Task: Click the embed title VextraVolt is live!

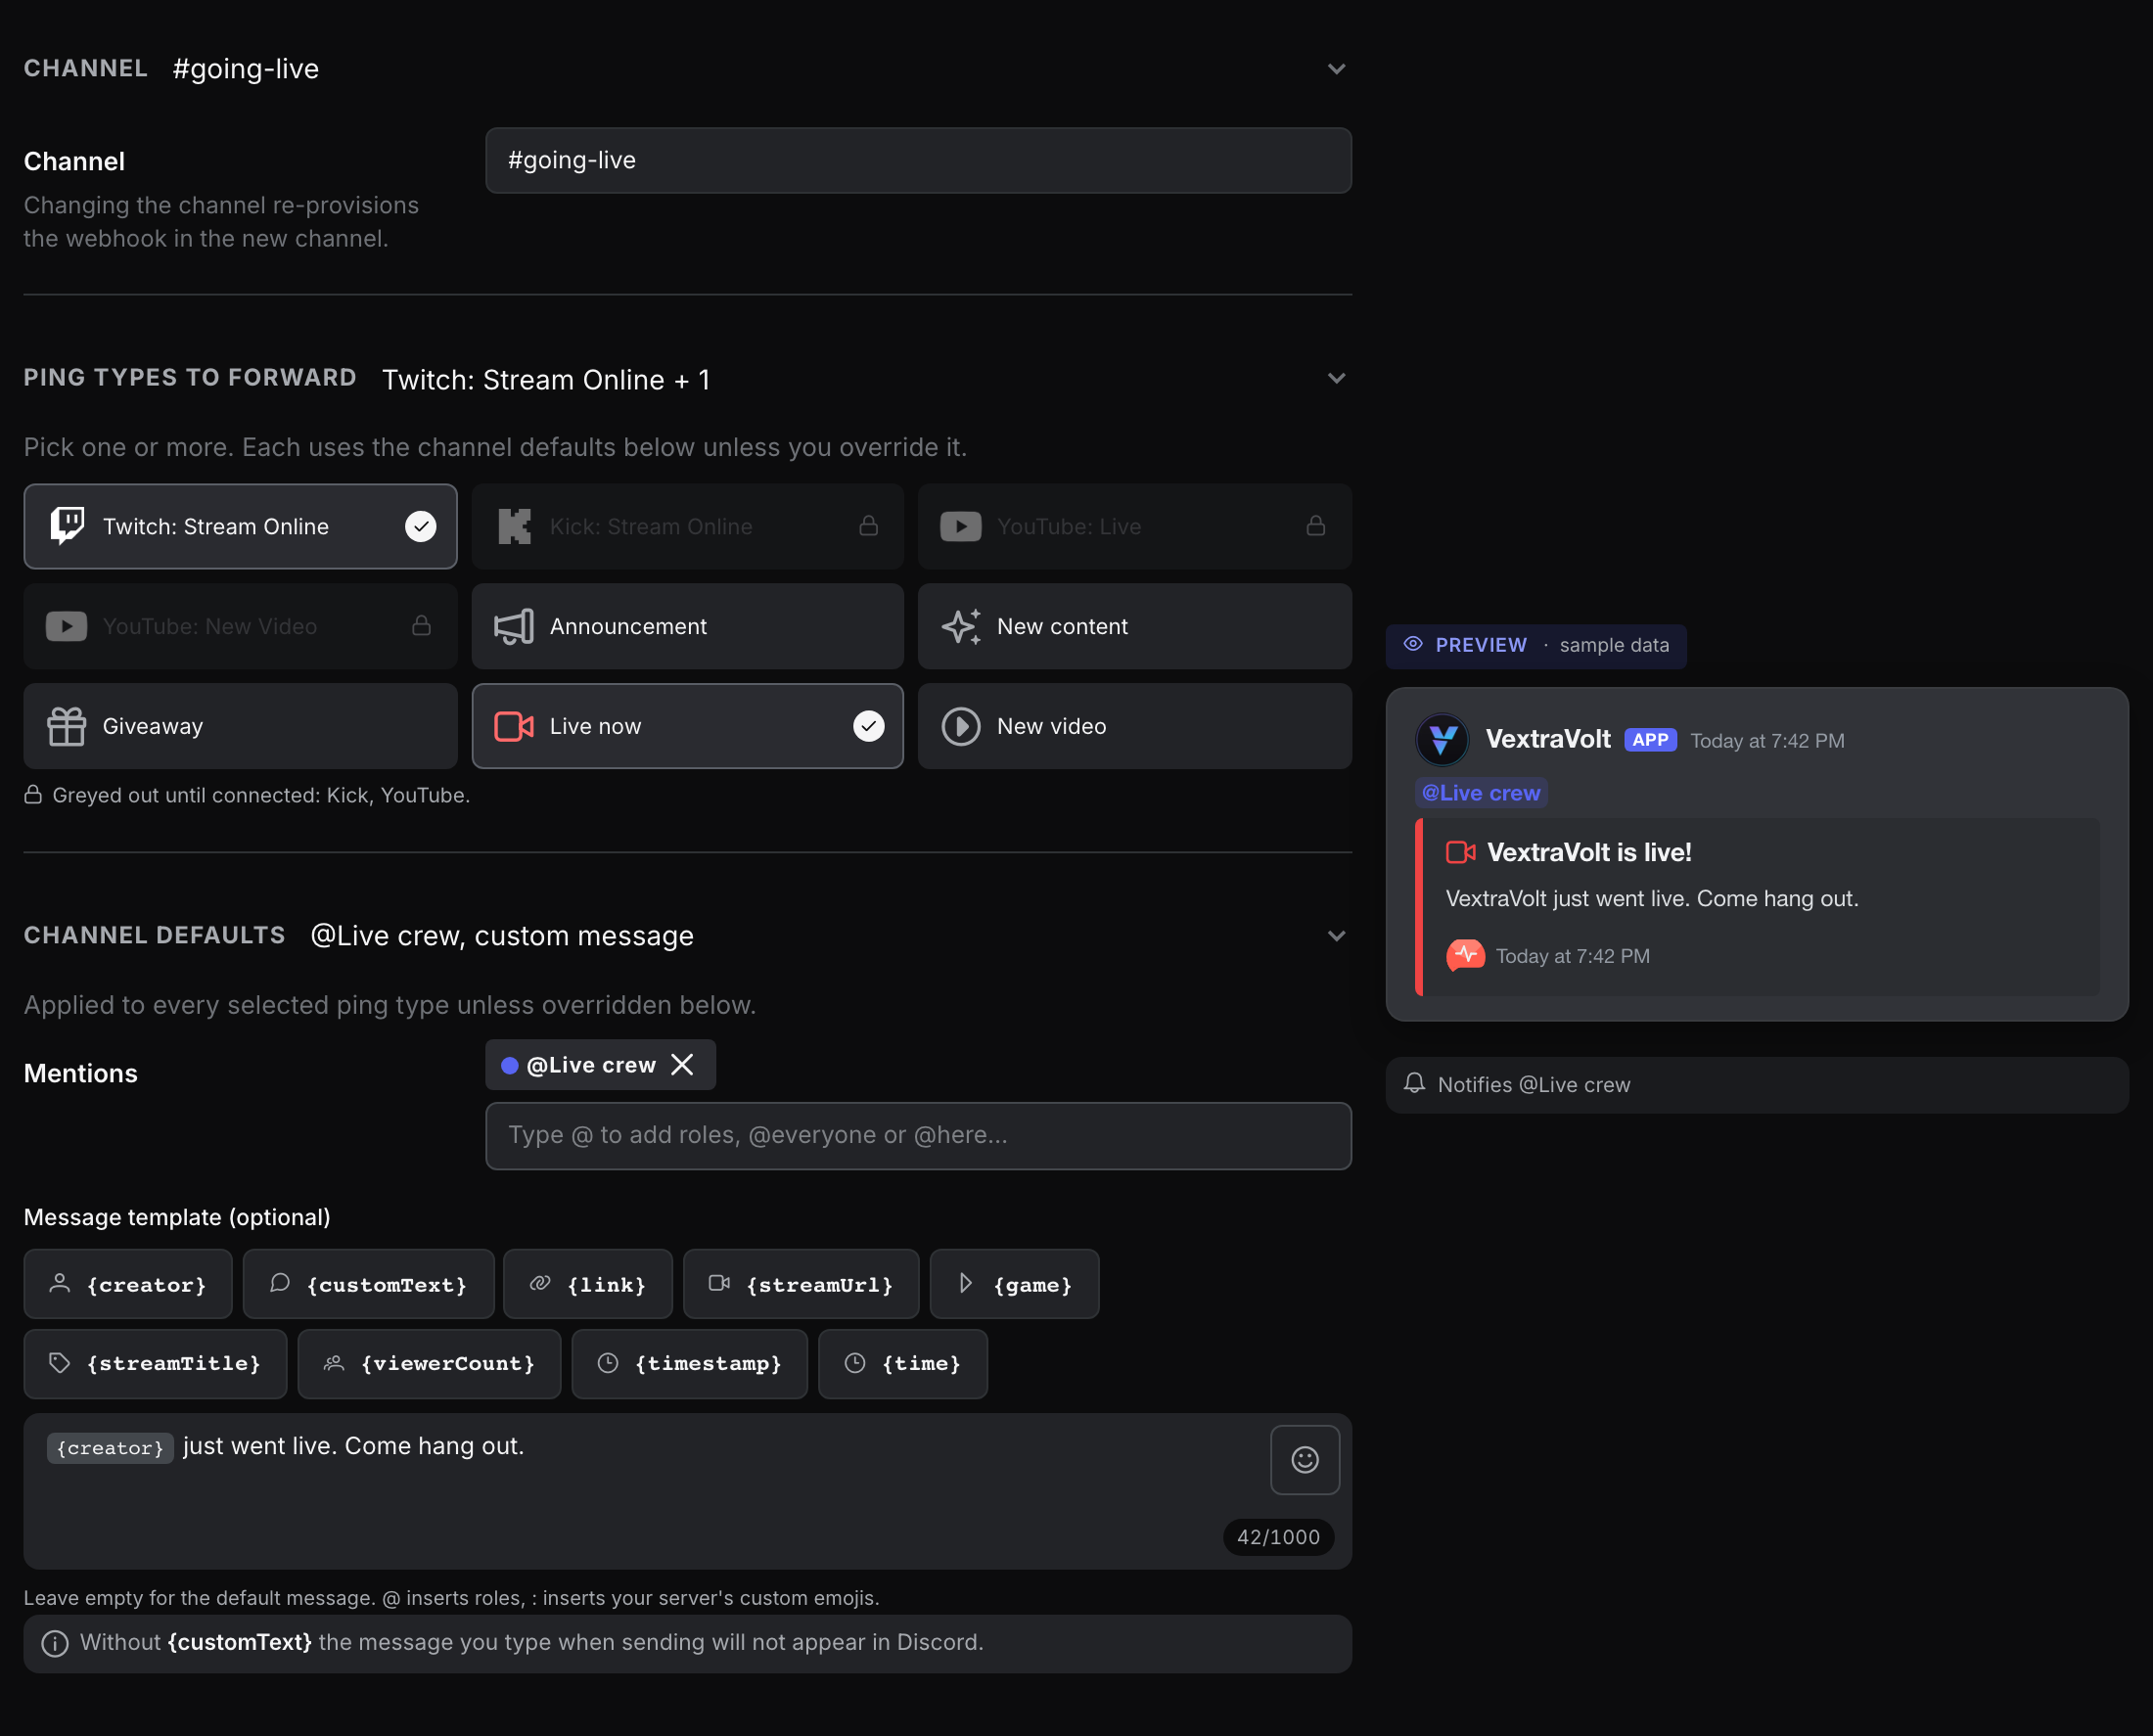Action: point(1589,853)
